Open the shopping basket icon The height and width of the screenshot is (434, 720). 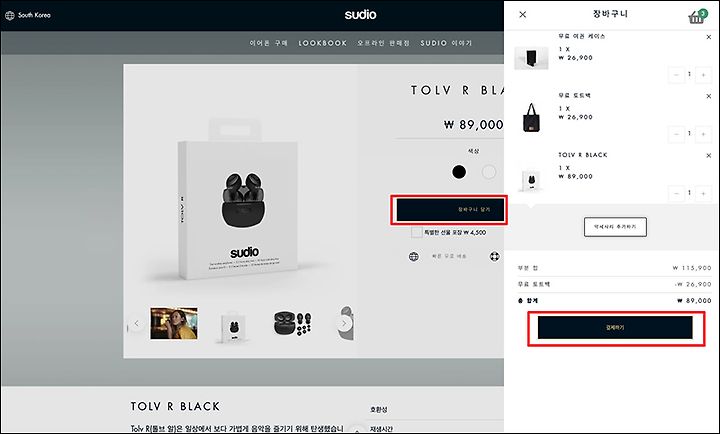(x=697, y=16)
